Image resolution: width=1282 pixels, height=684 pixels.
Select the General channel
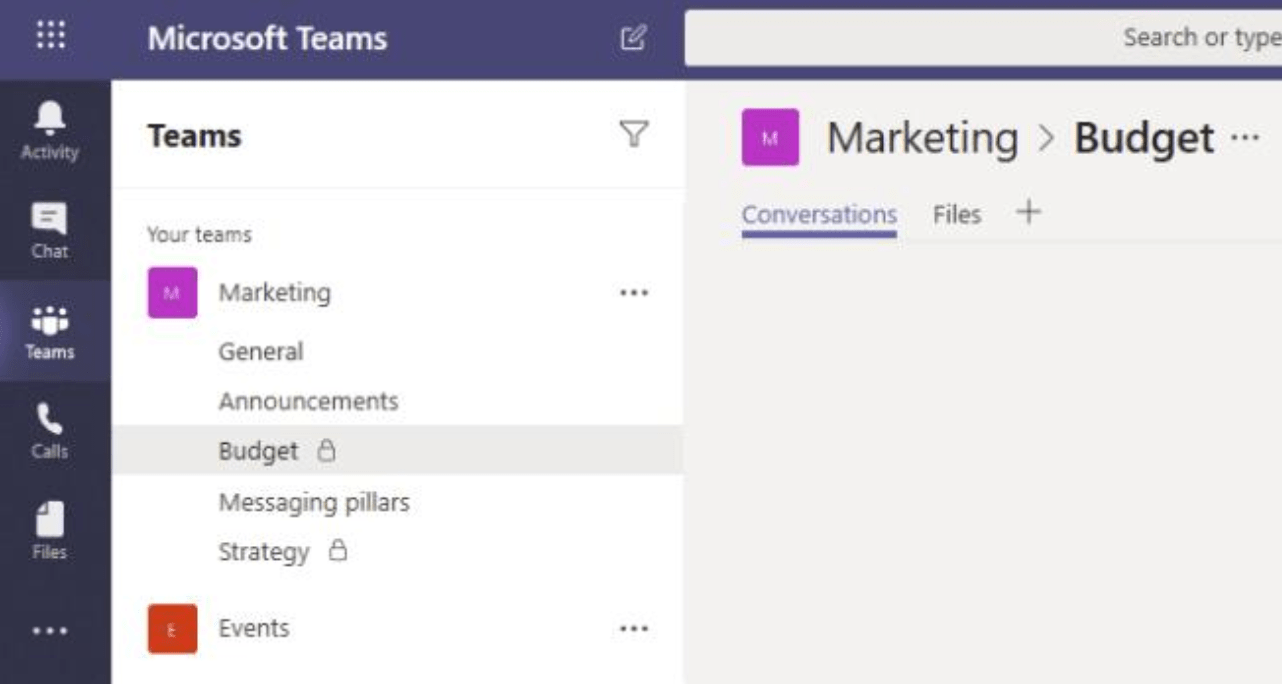pyautogui.click(x=261, y=352)
